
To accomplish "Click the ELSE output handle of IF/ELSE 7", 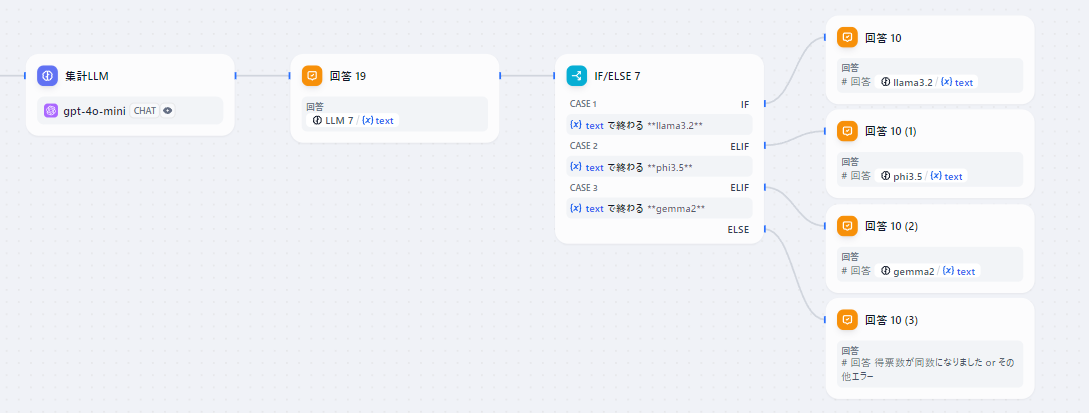I will coord(764,228).
